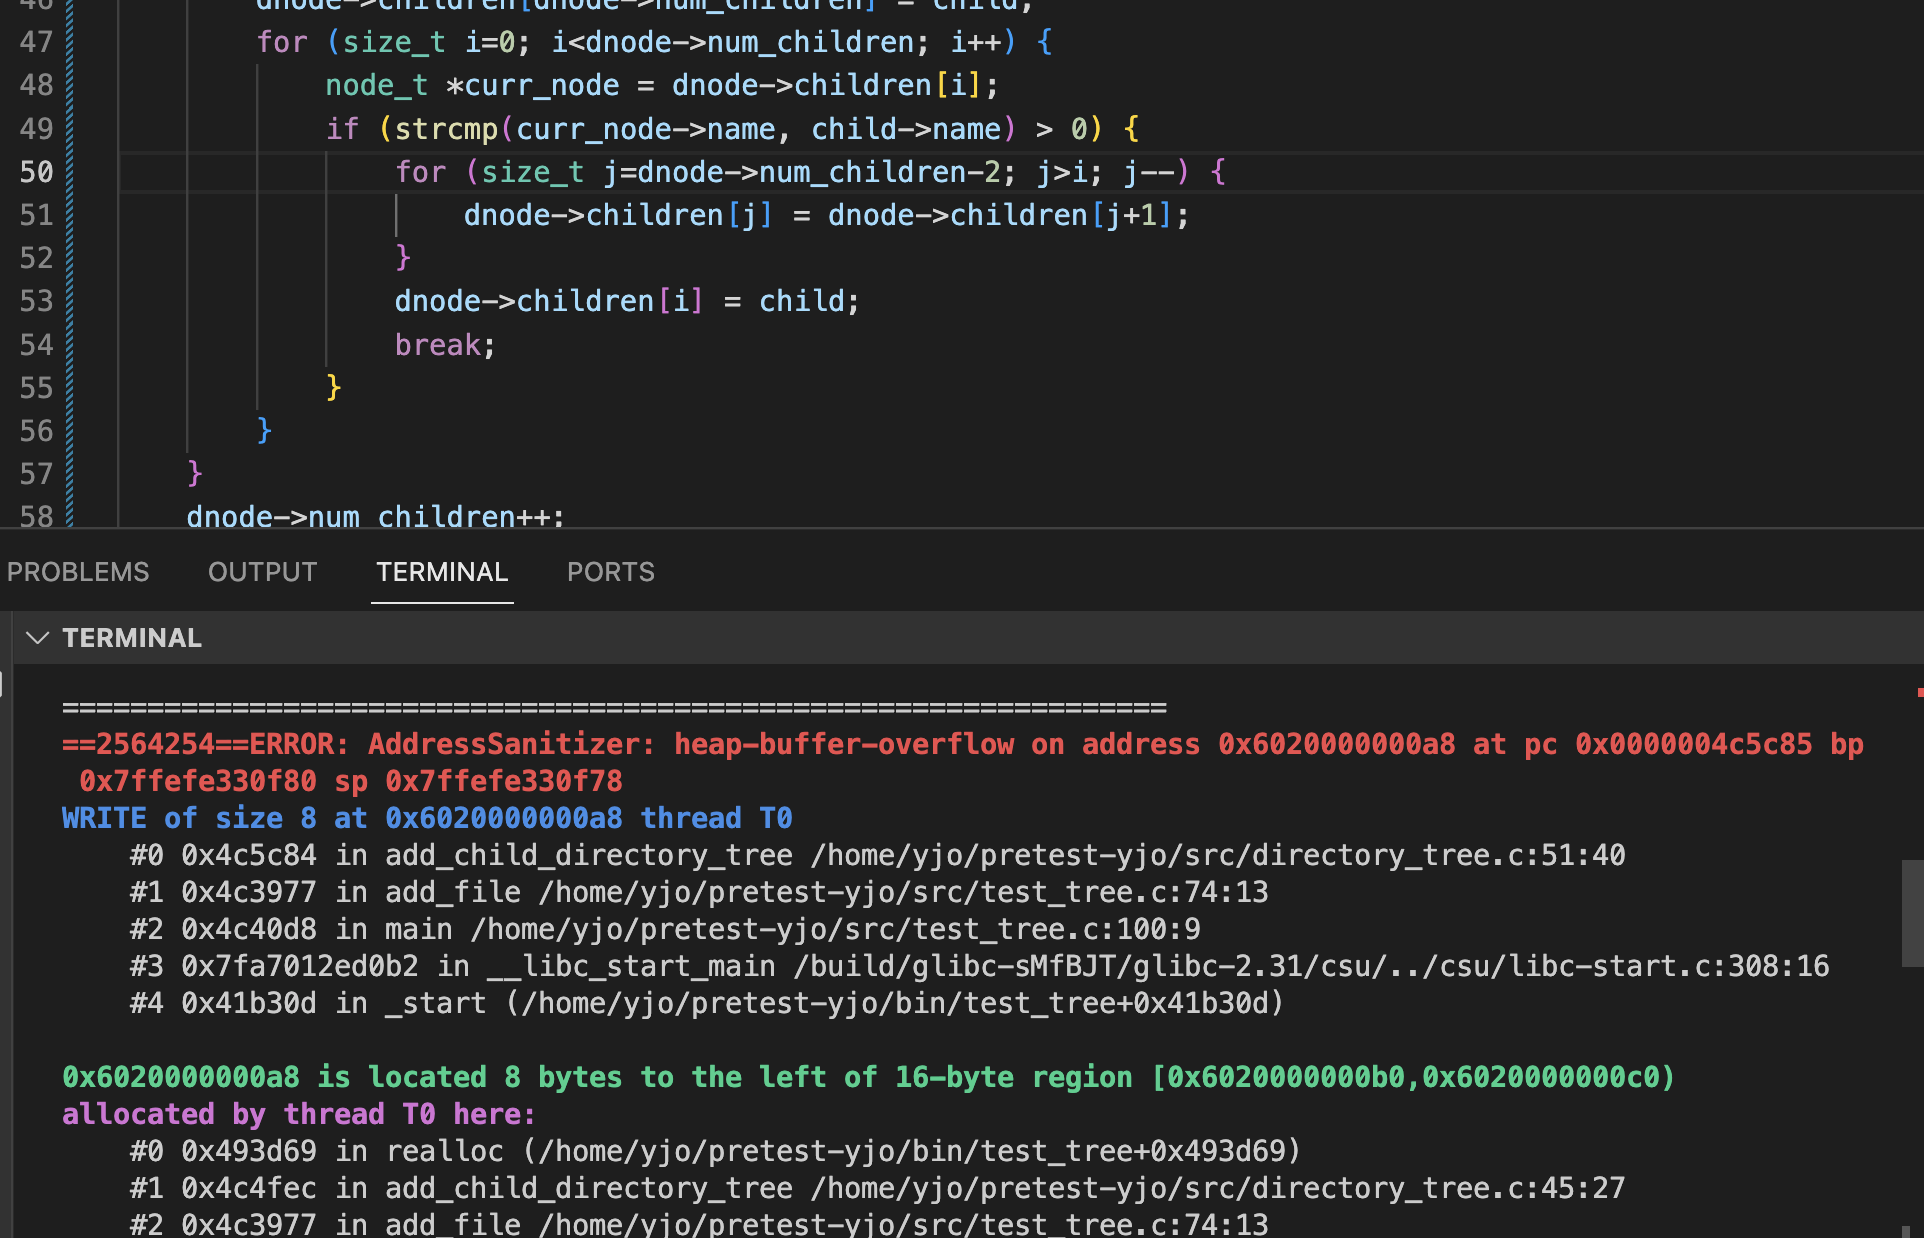Click line number 50 in gutter

(x=36, y=172)
